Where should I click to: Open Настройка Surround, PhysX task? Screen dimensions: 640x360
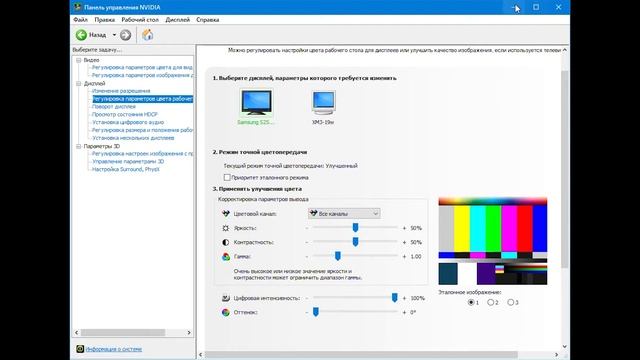126,169
